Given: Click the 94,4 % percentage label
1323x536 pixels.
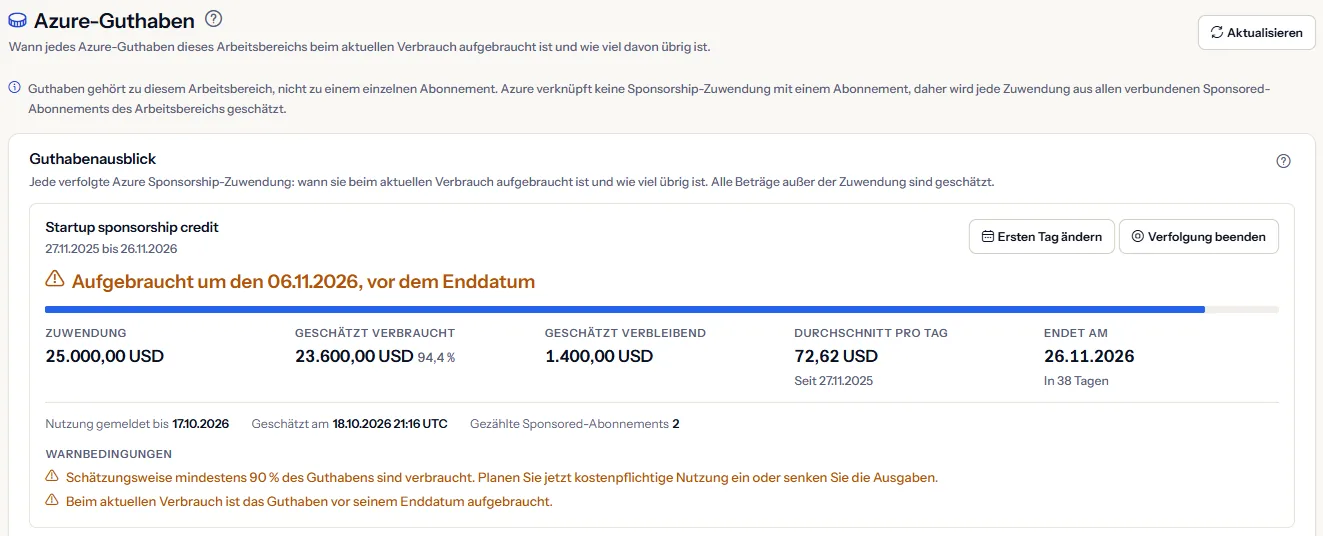Looking at the screenshot, I should pos(436,357).
